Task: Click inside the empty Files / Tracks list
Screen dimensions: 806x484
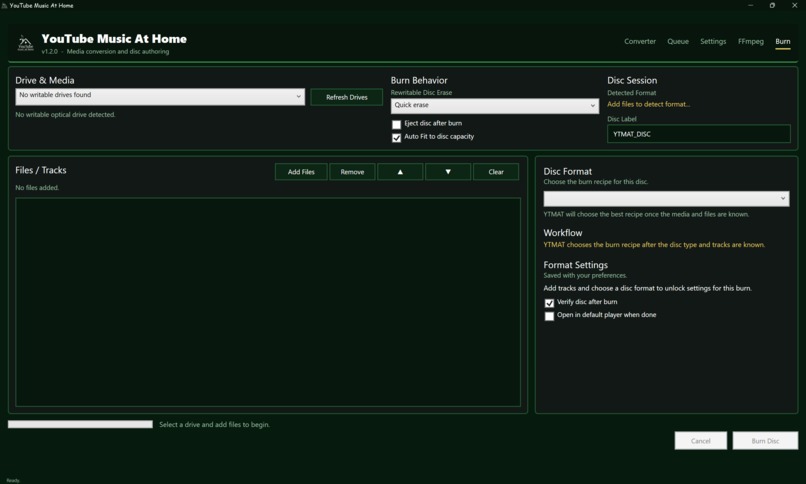Action: coord(268,302)
